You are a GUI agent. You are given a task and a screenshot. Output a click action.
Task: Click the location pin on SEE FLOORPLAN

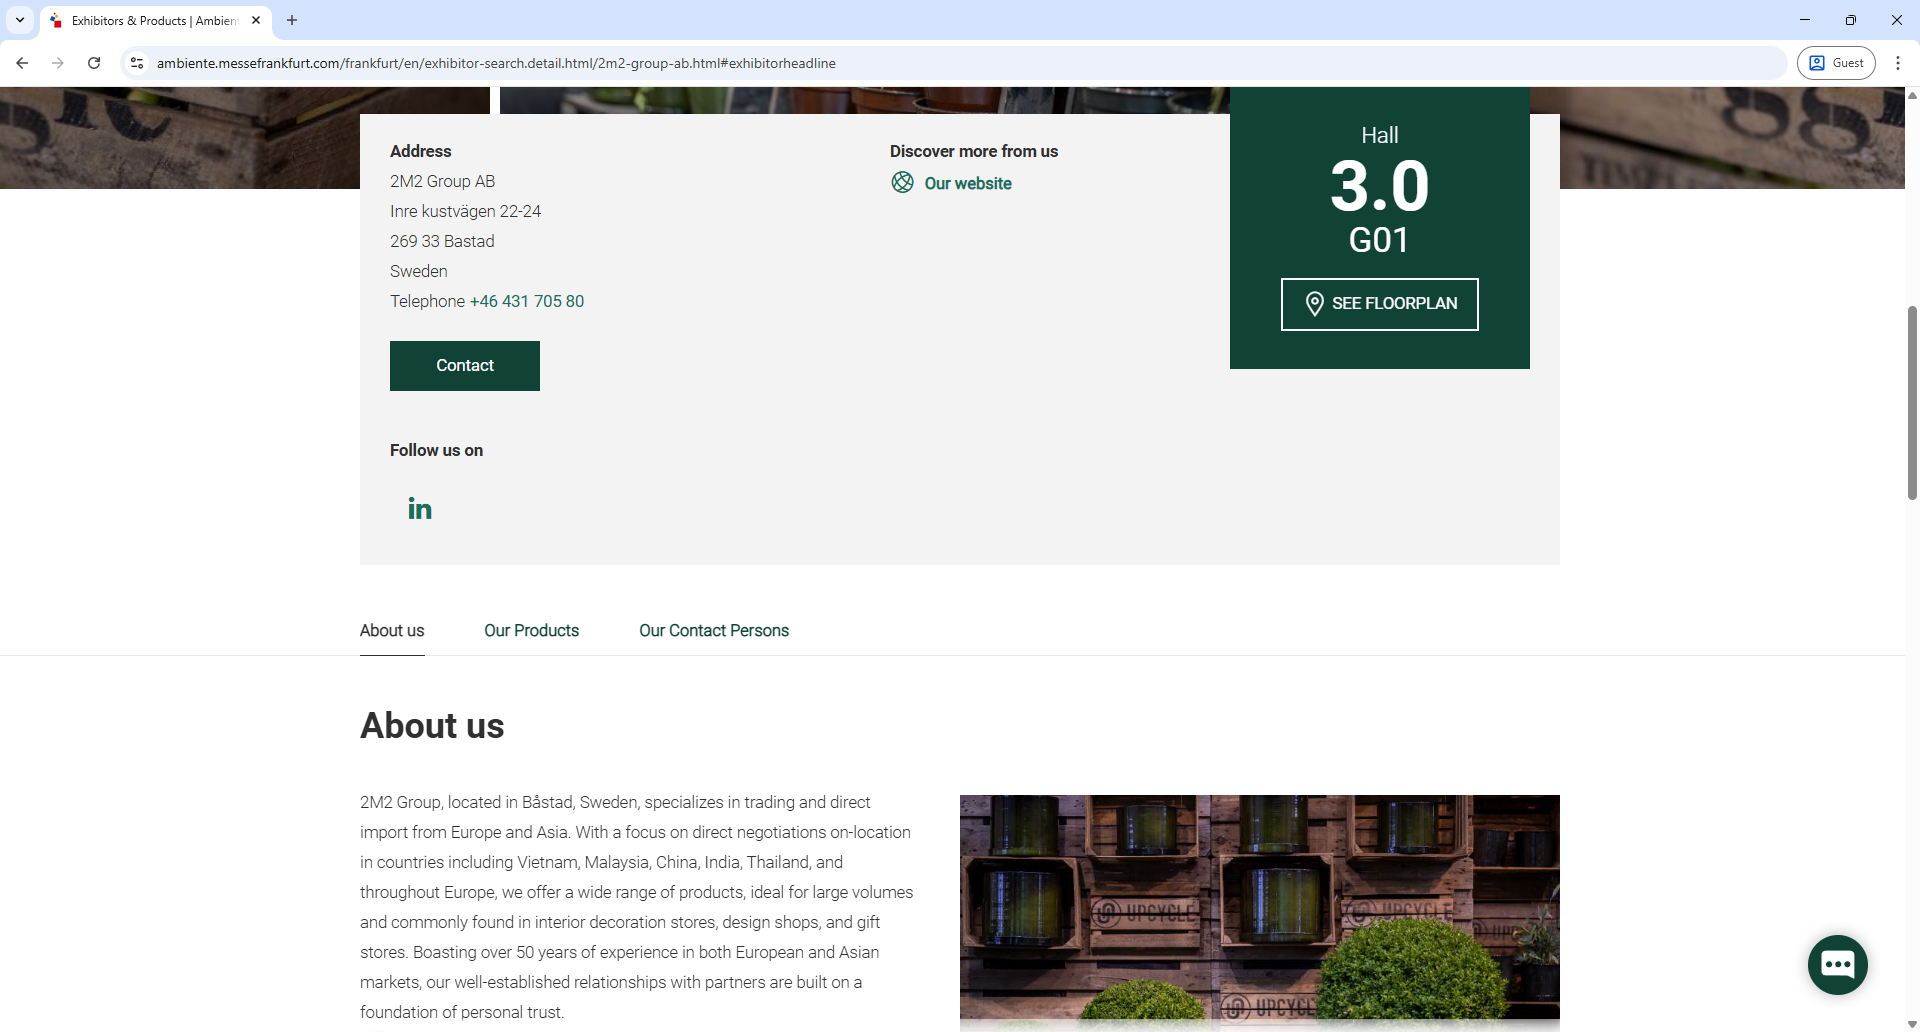tap(1313, 304)
